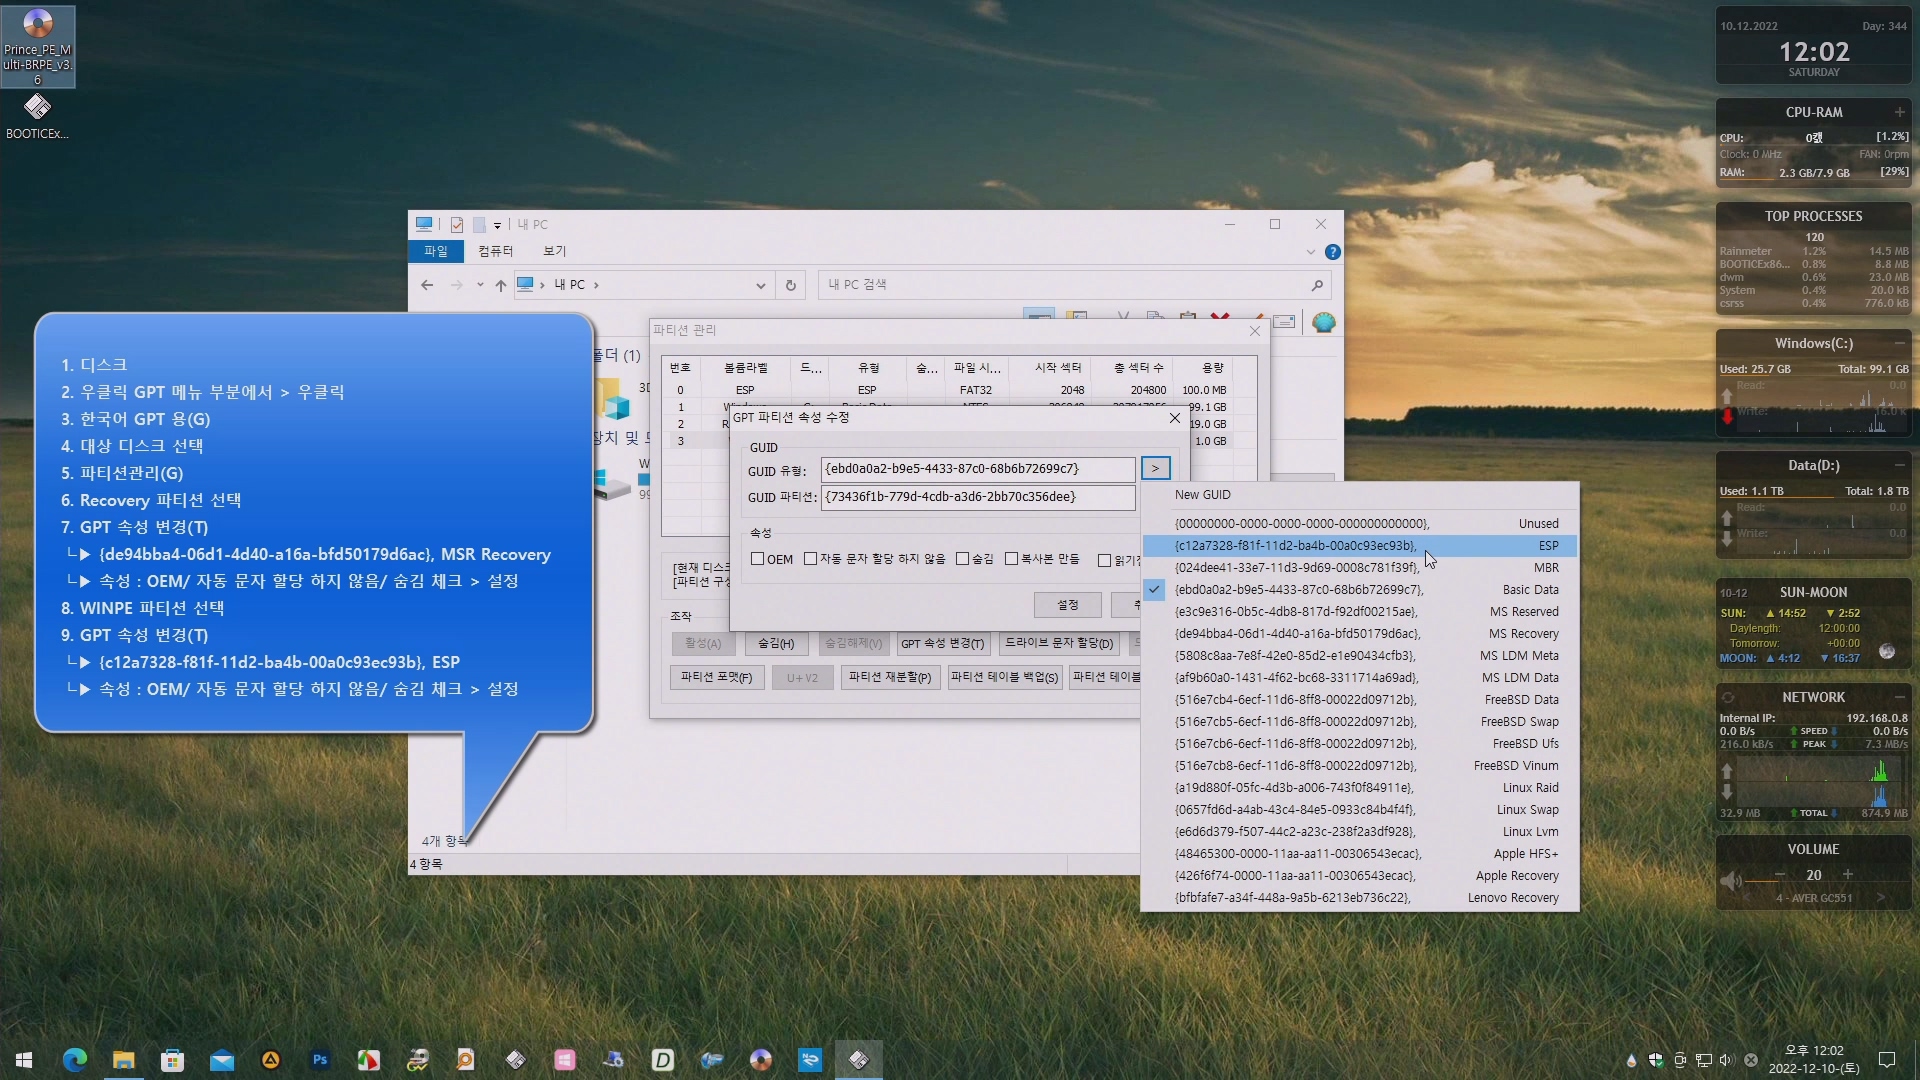This screenshot has width=1920, height=1080.
Task: Collapse the NETWORK widget section
Action: [x=1899, y=697]
